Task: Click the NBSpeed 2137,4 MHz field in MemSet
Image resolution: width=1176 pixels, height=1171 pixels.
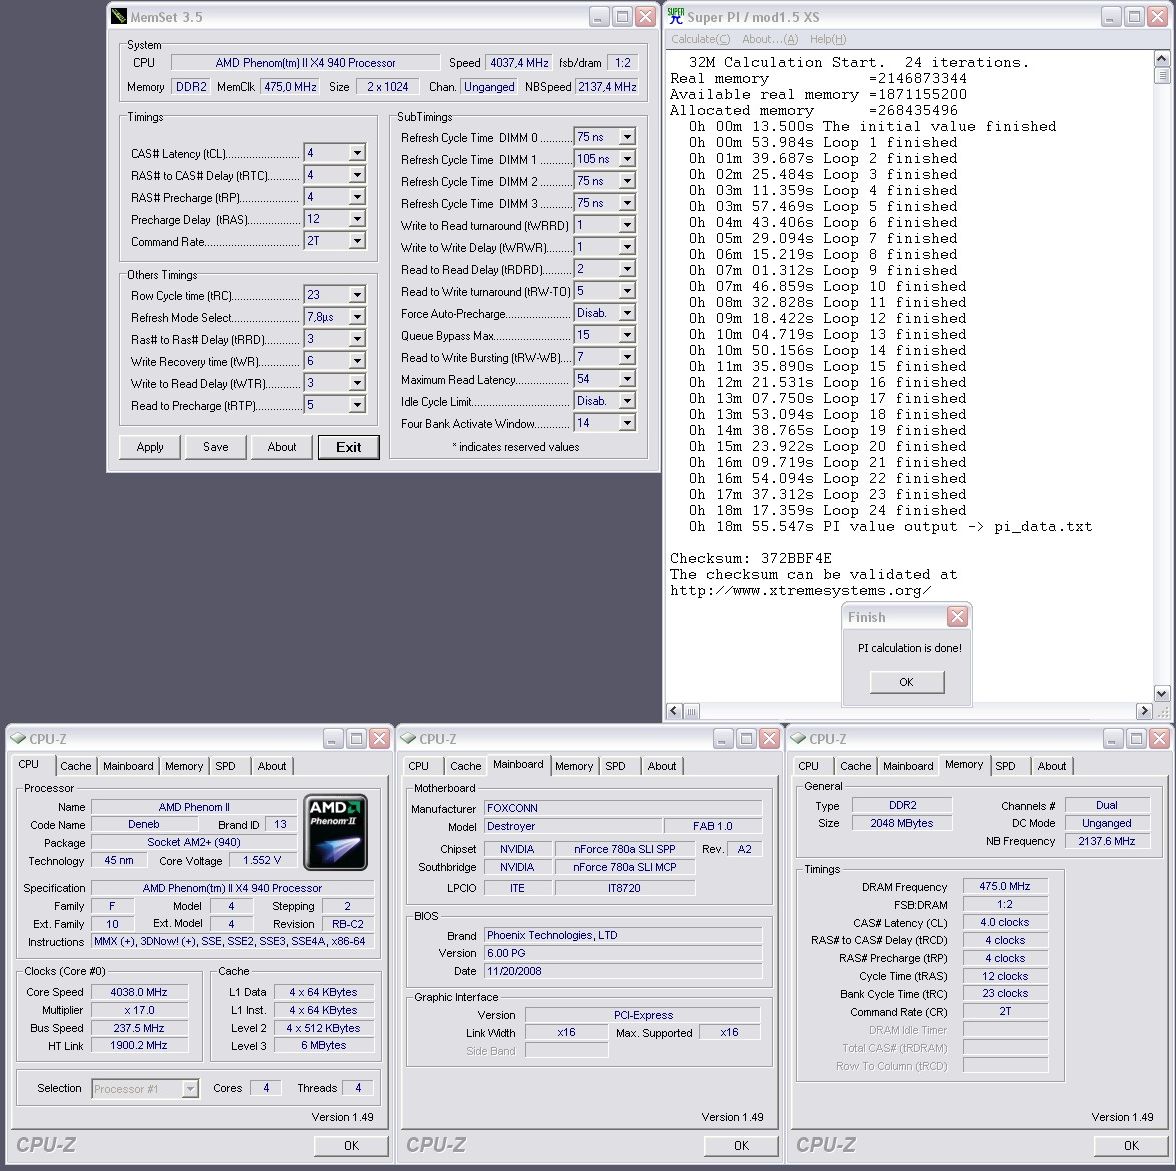Action: 607,86
